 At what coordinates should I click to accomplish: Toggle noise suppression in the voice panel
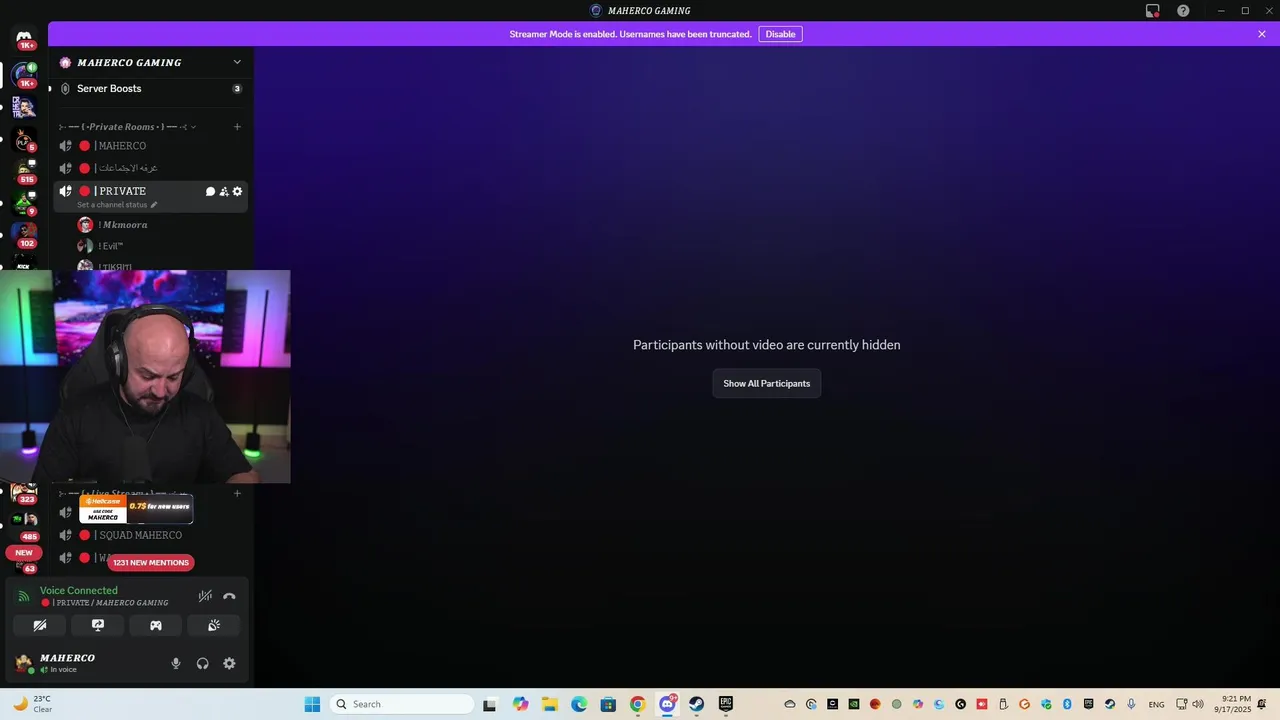point(205,596)
